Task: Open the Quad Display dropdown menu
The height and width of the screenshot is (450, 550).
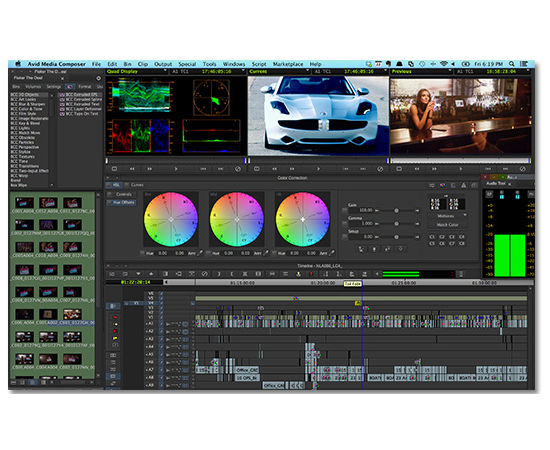Action: pos(165,71)
